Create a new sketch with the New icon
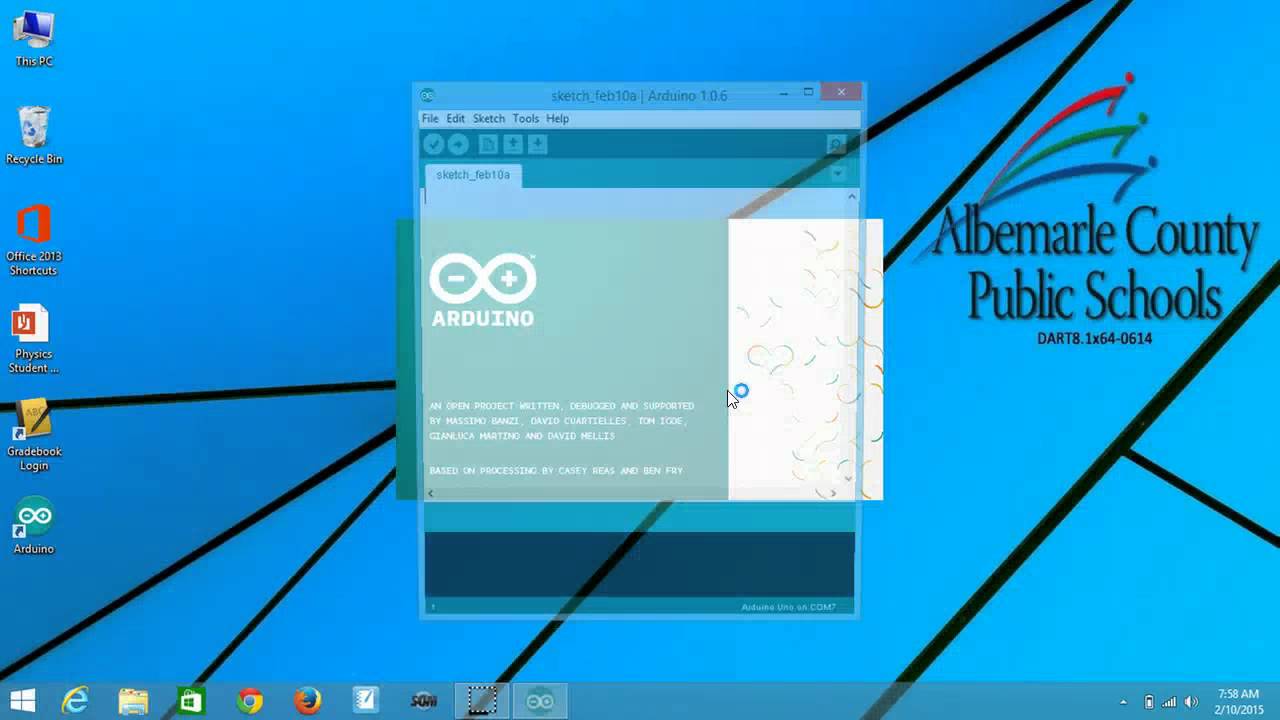Viewport: 1280px width, 720px height. point(488,145)
